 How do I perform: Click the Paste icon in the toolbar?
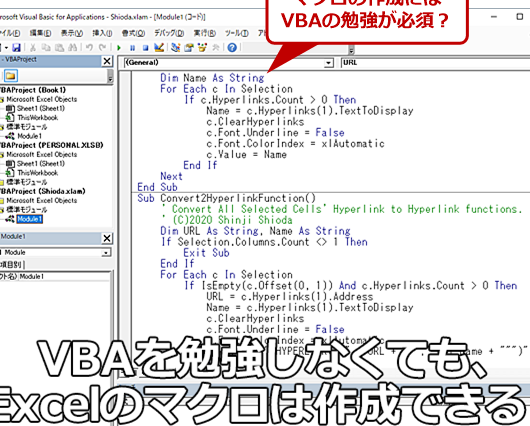tap(59, 47)
